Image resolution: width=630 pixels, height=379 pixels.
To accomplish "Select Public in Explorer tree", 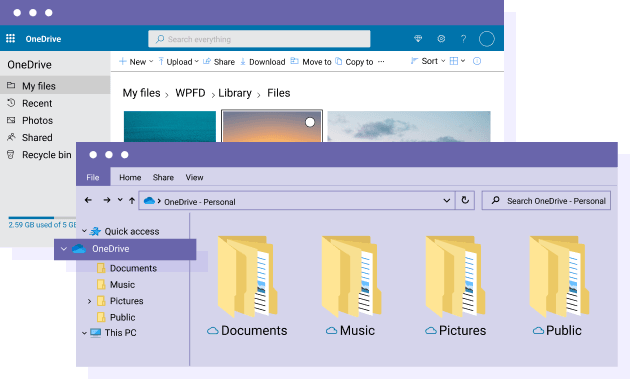I will 123,317.
